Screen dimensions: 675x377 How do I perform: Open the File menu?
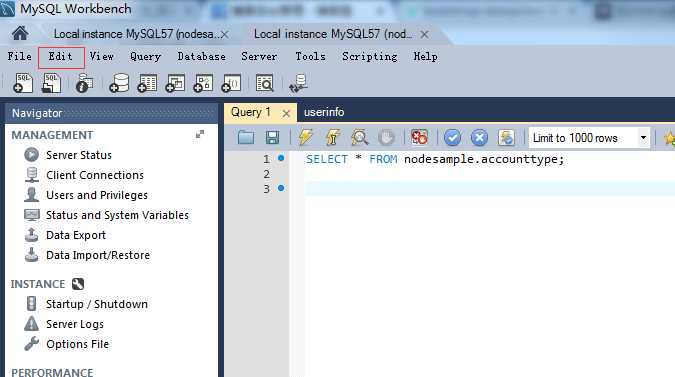click(19, 56)
